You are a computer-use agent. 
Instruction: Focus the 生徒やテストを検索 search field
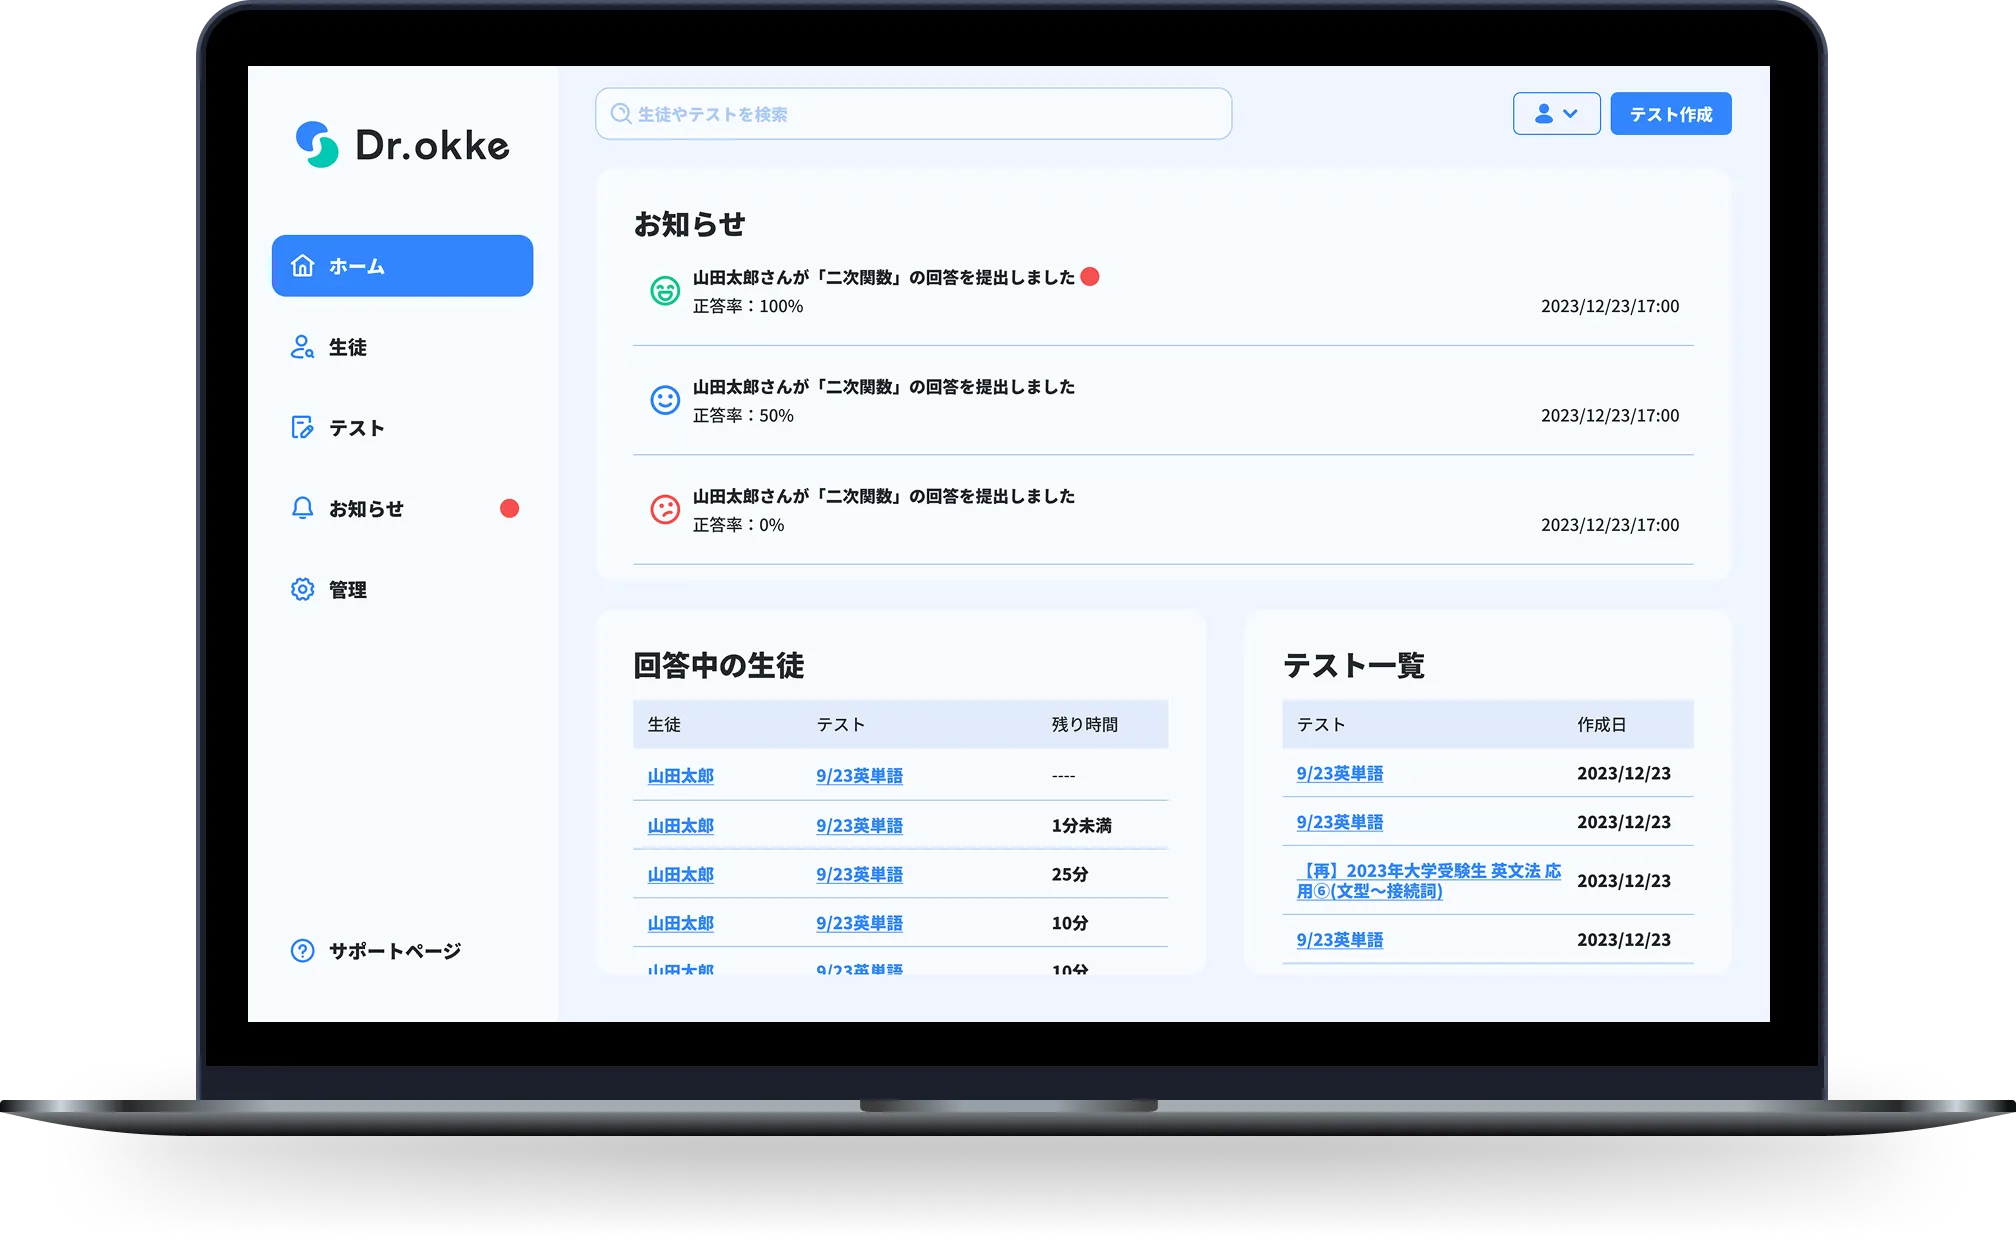pos(913,114)
